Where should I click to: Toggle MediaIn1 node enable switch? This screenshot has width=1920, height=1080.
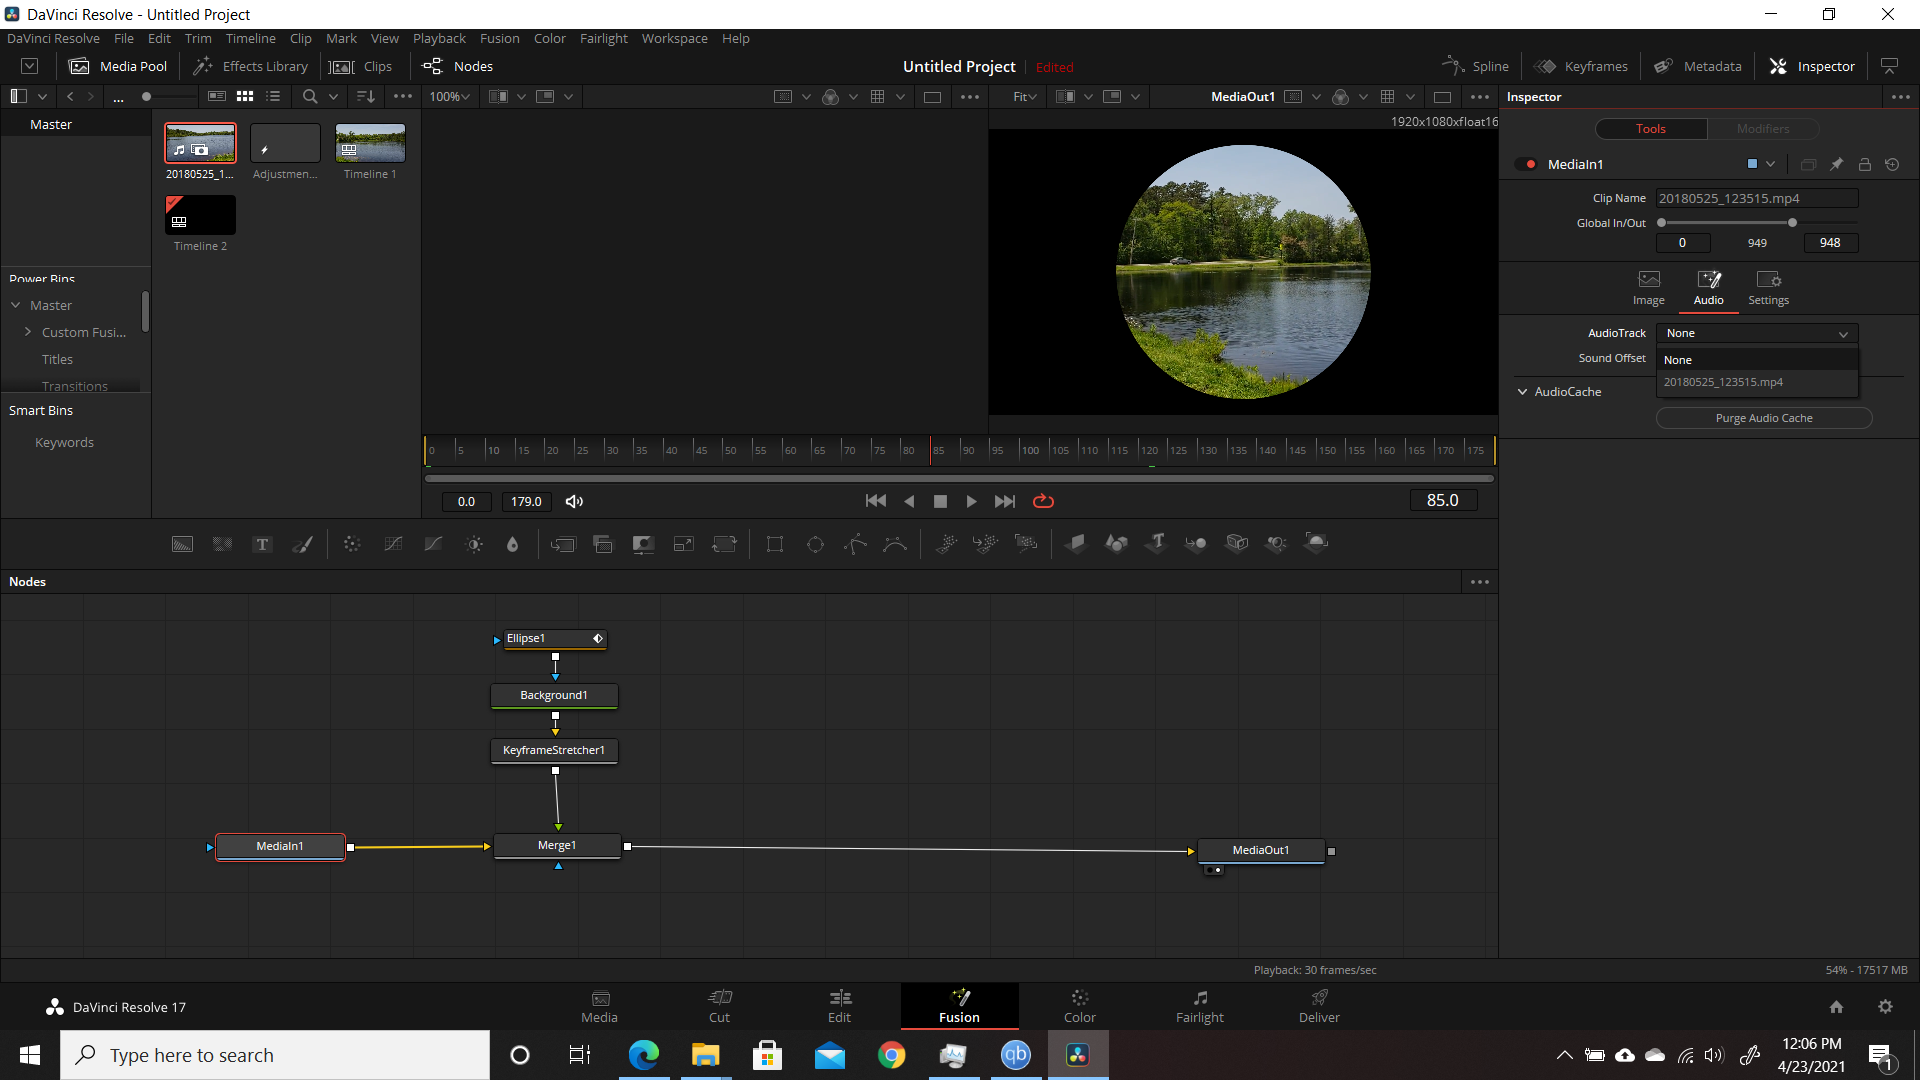(1526, 164)
